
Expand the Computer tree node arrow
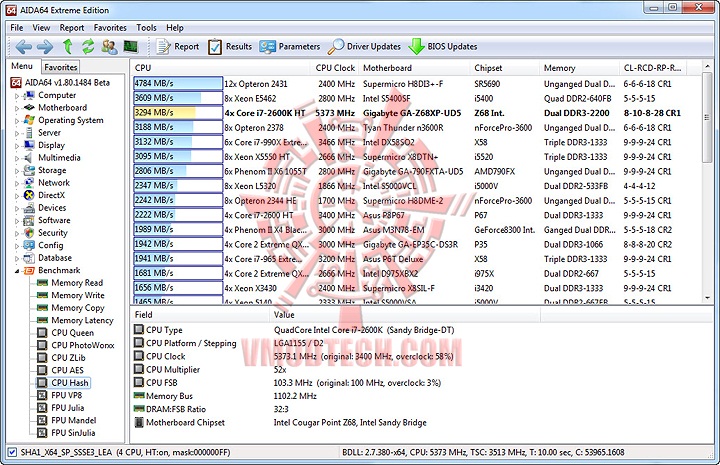tap(17, 96)
